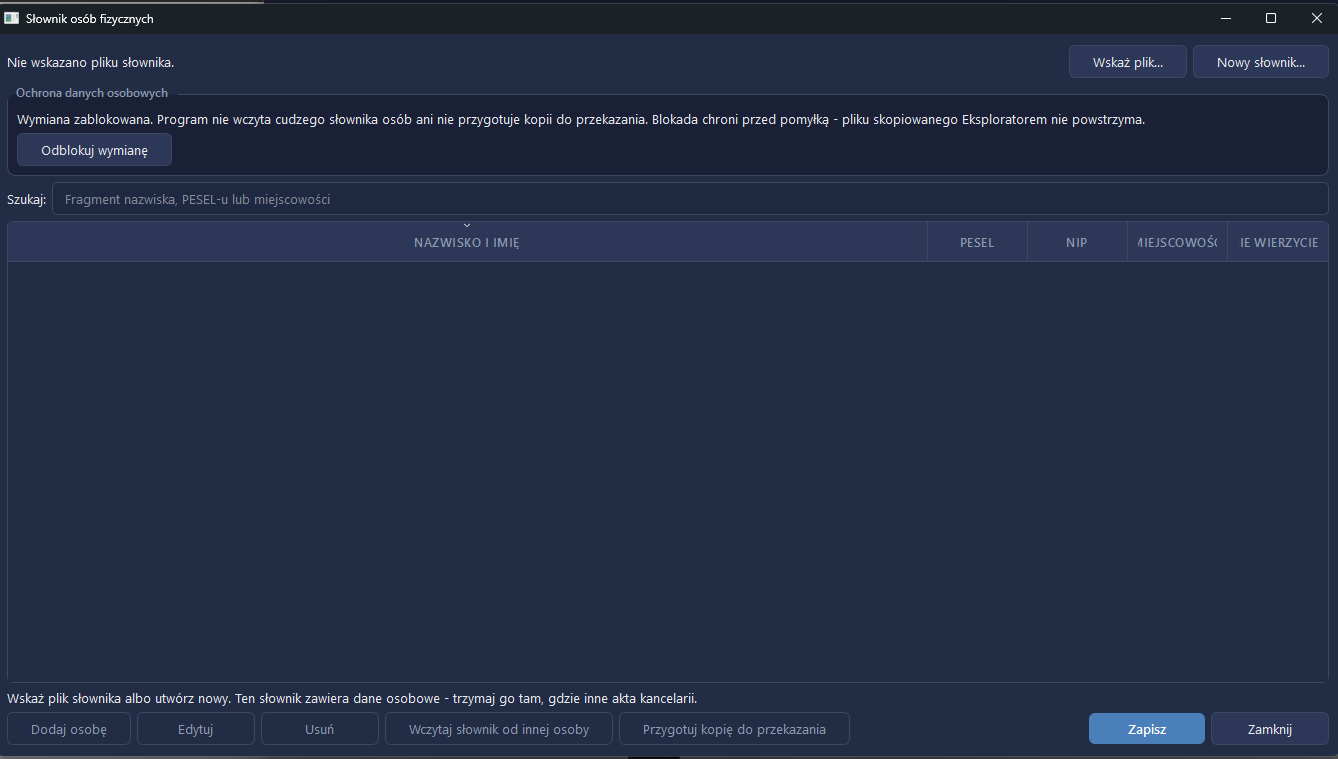Maximize the Słownik osób fizycznych window
Screen dimensions: 1338x759
pyautogui.click(x=1271, y=18)
